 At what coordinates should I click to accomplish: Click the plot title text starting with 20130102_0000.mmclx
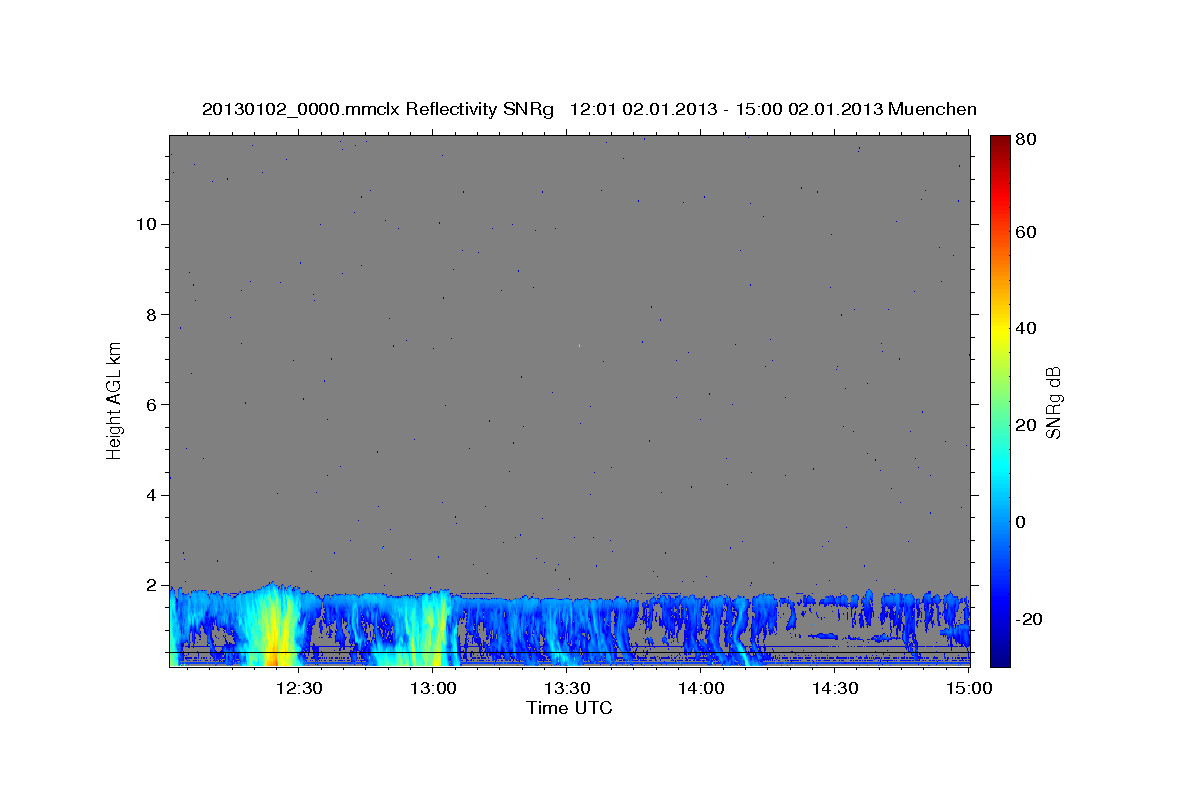(589, 109)
